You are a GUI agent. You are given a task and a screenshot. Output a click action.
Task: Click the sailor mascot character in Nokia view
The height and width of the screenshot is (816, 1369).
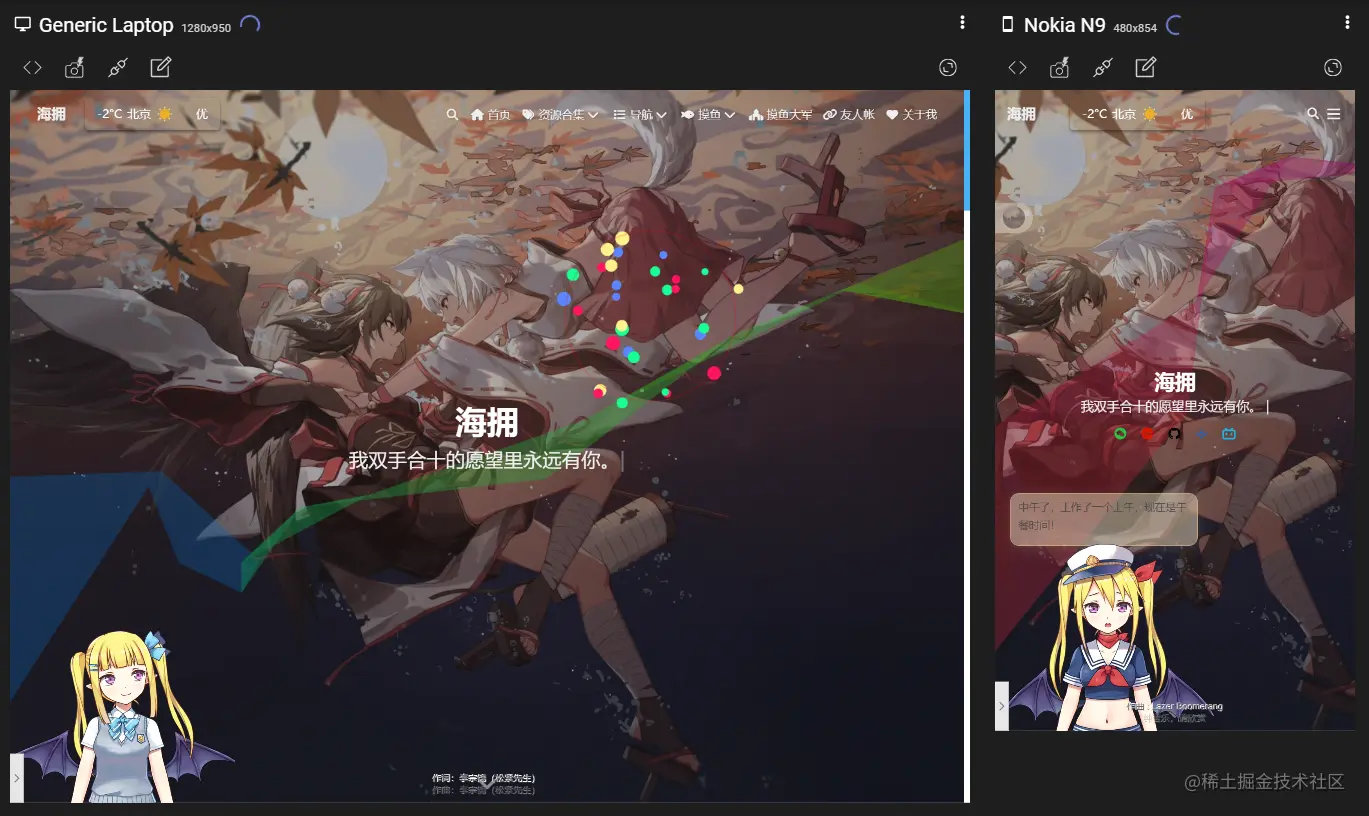pos(1108,640)
